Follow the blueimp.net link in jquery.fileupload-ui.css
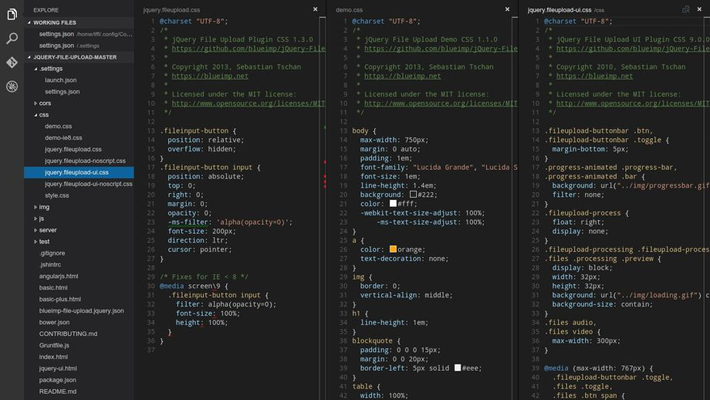Screen dimensions: 710x400 (595, 76)
